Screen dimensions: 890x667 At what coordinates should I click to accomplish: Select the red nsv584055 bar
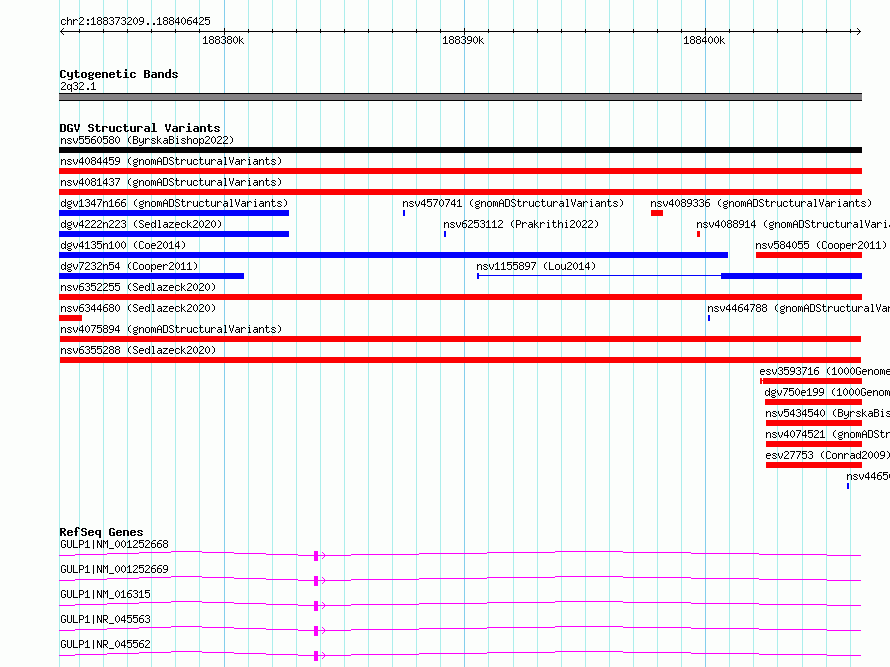809,255
